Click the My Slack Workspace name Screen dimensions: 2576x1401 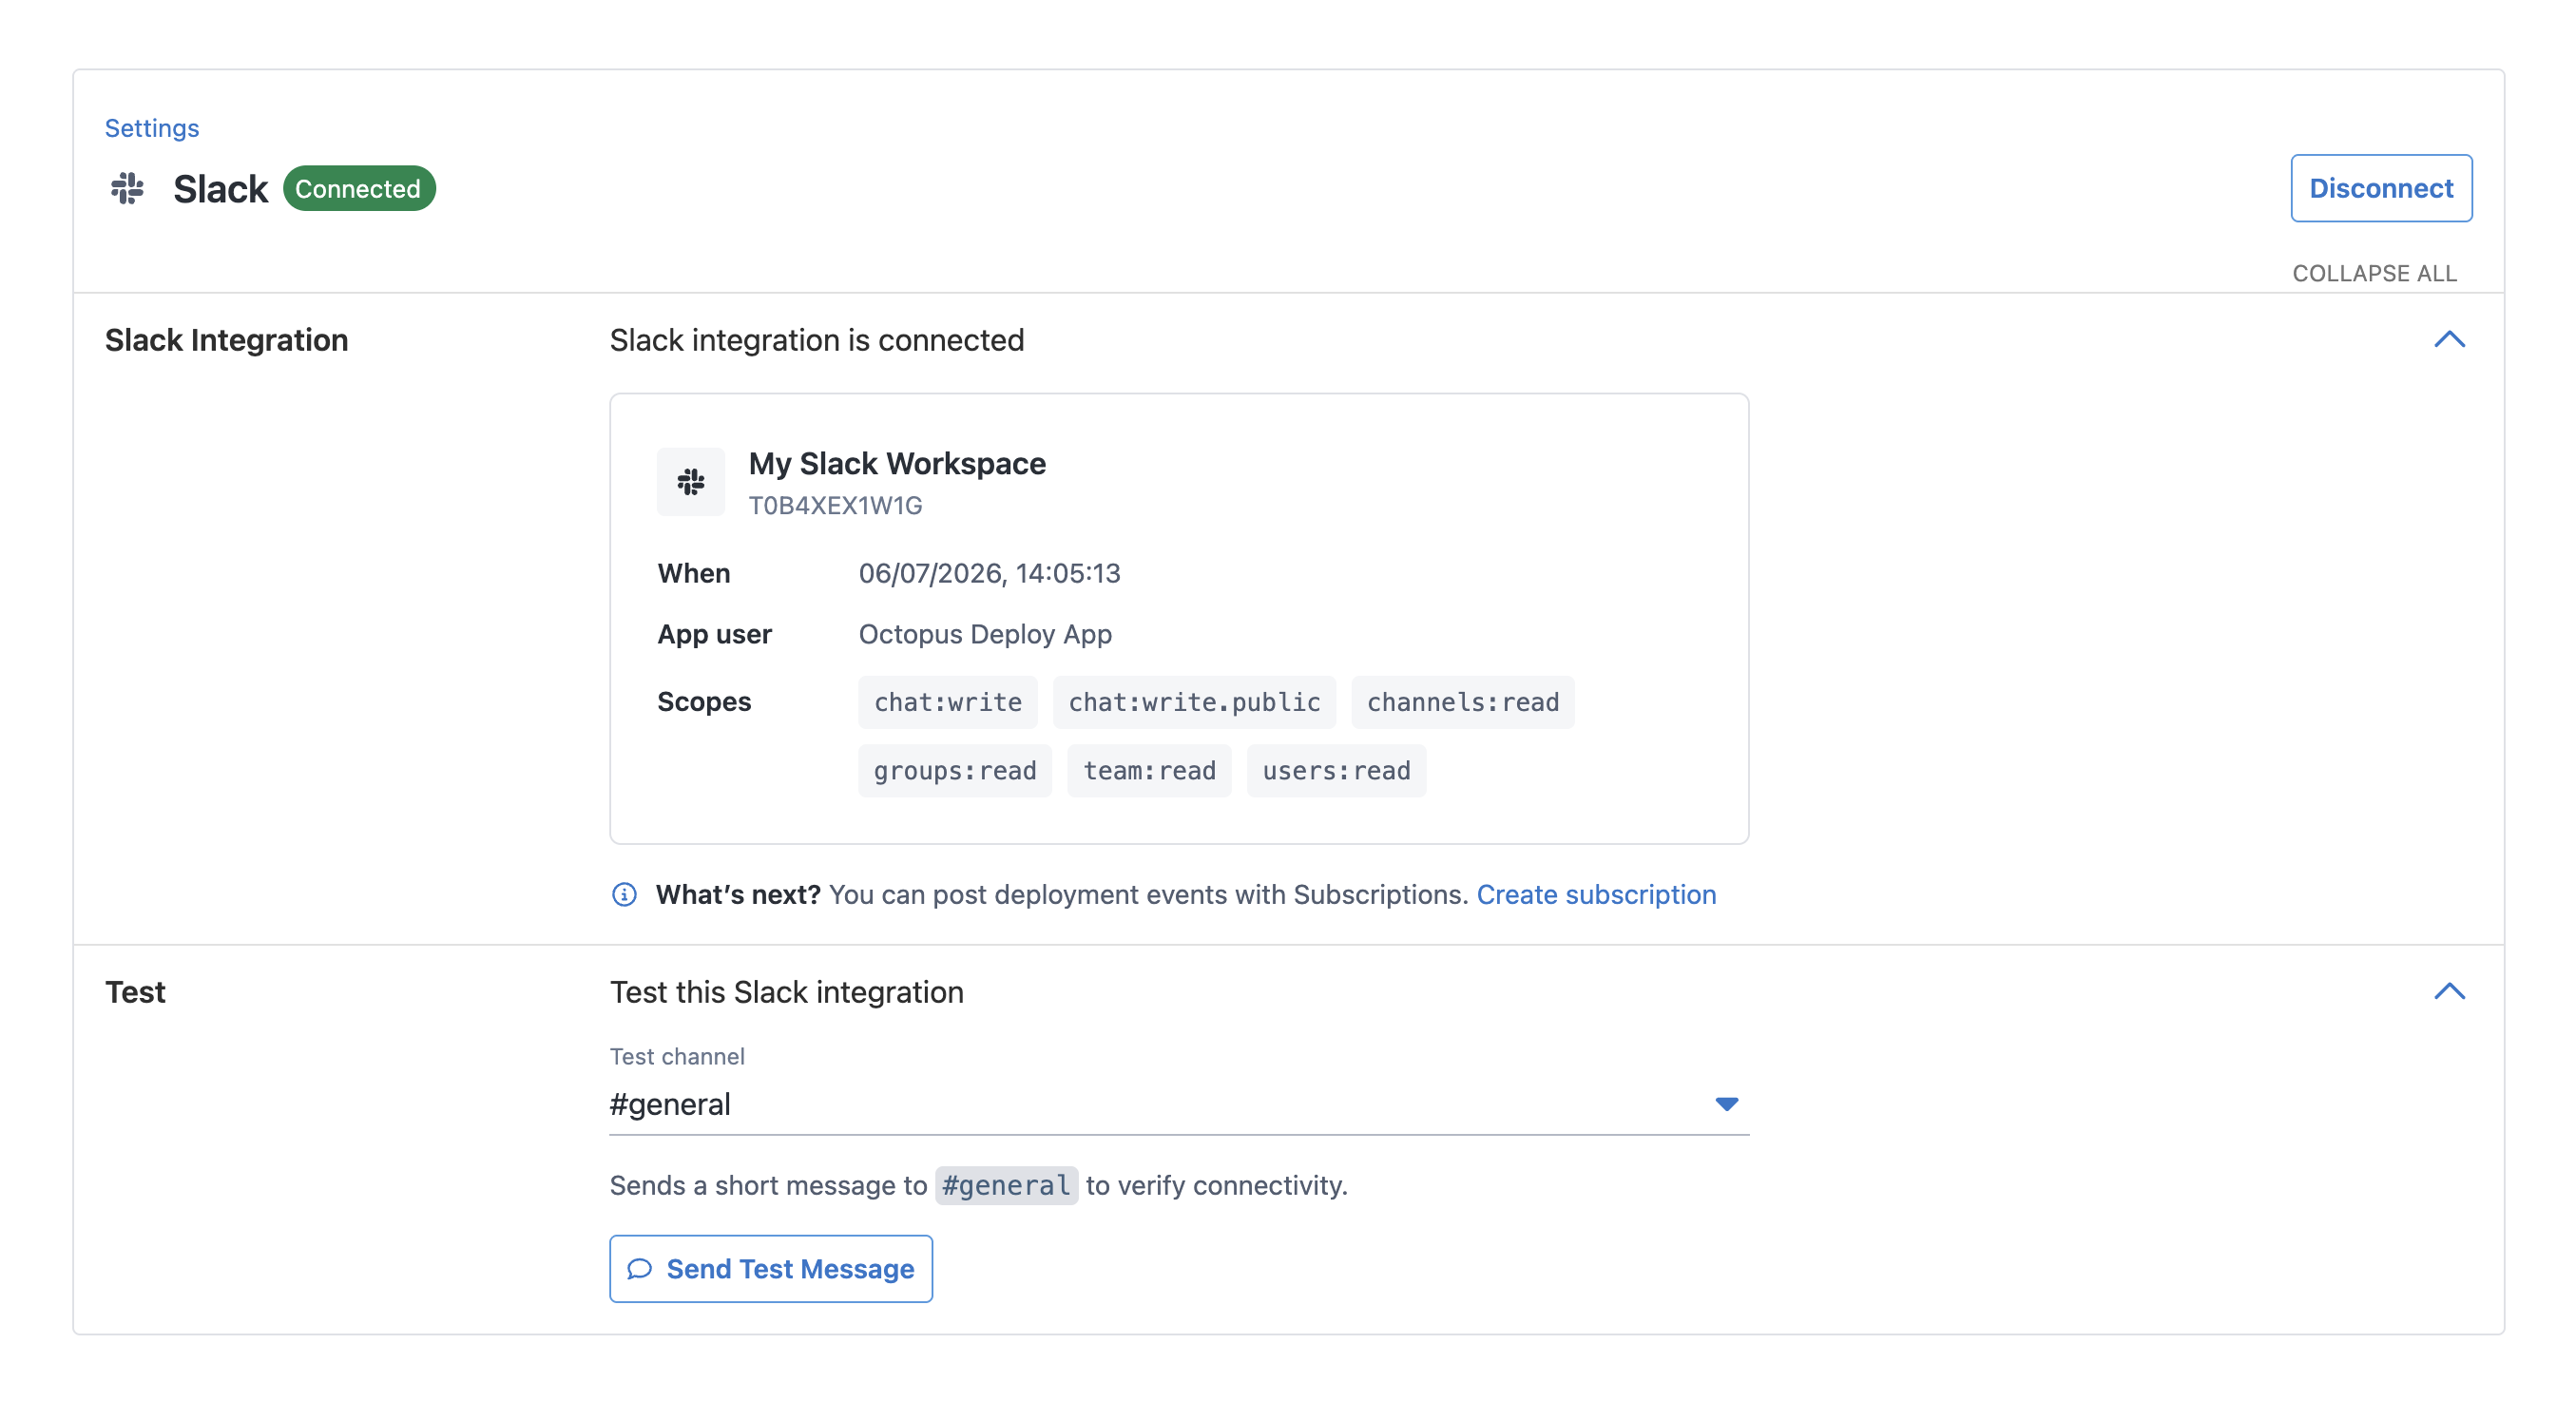(897, 463)
